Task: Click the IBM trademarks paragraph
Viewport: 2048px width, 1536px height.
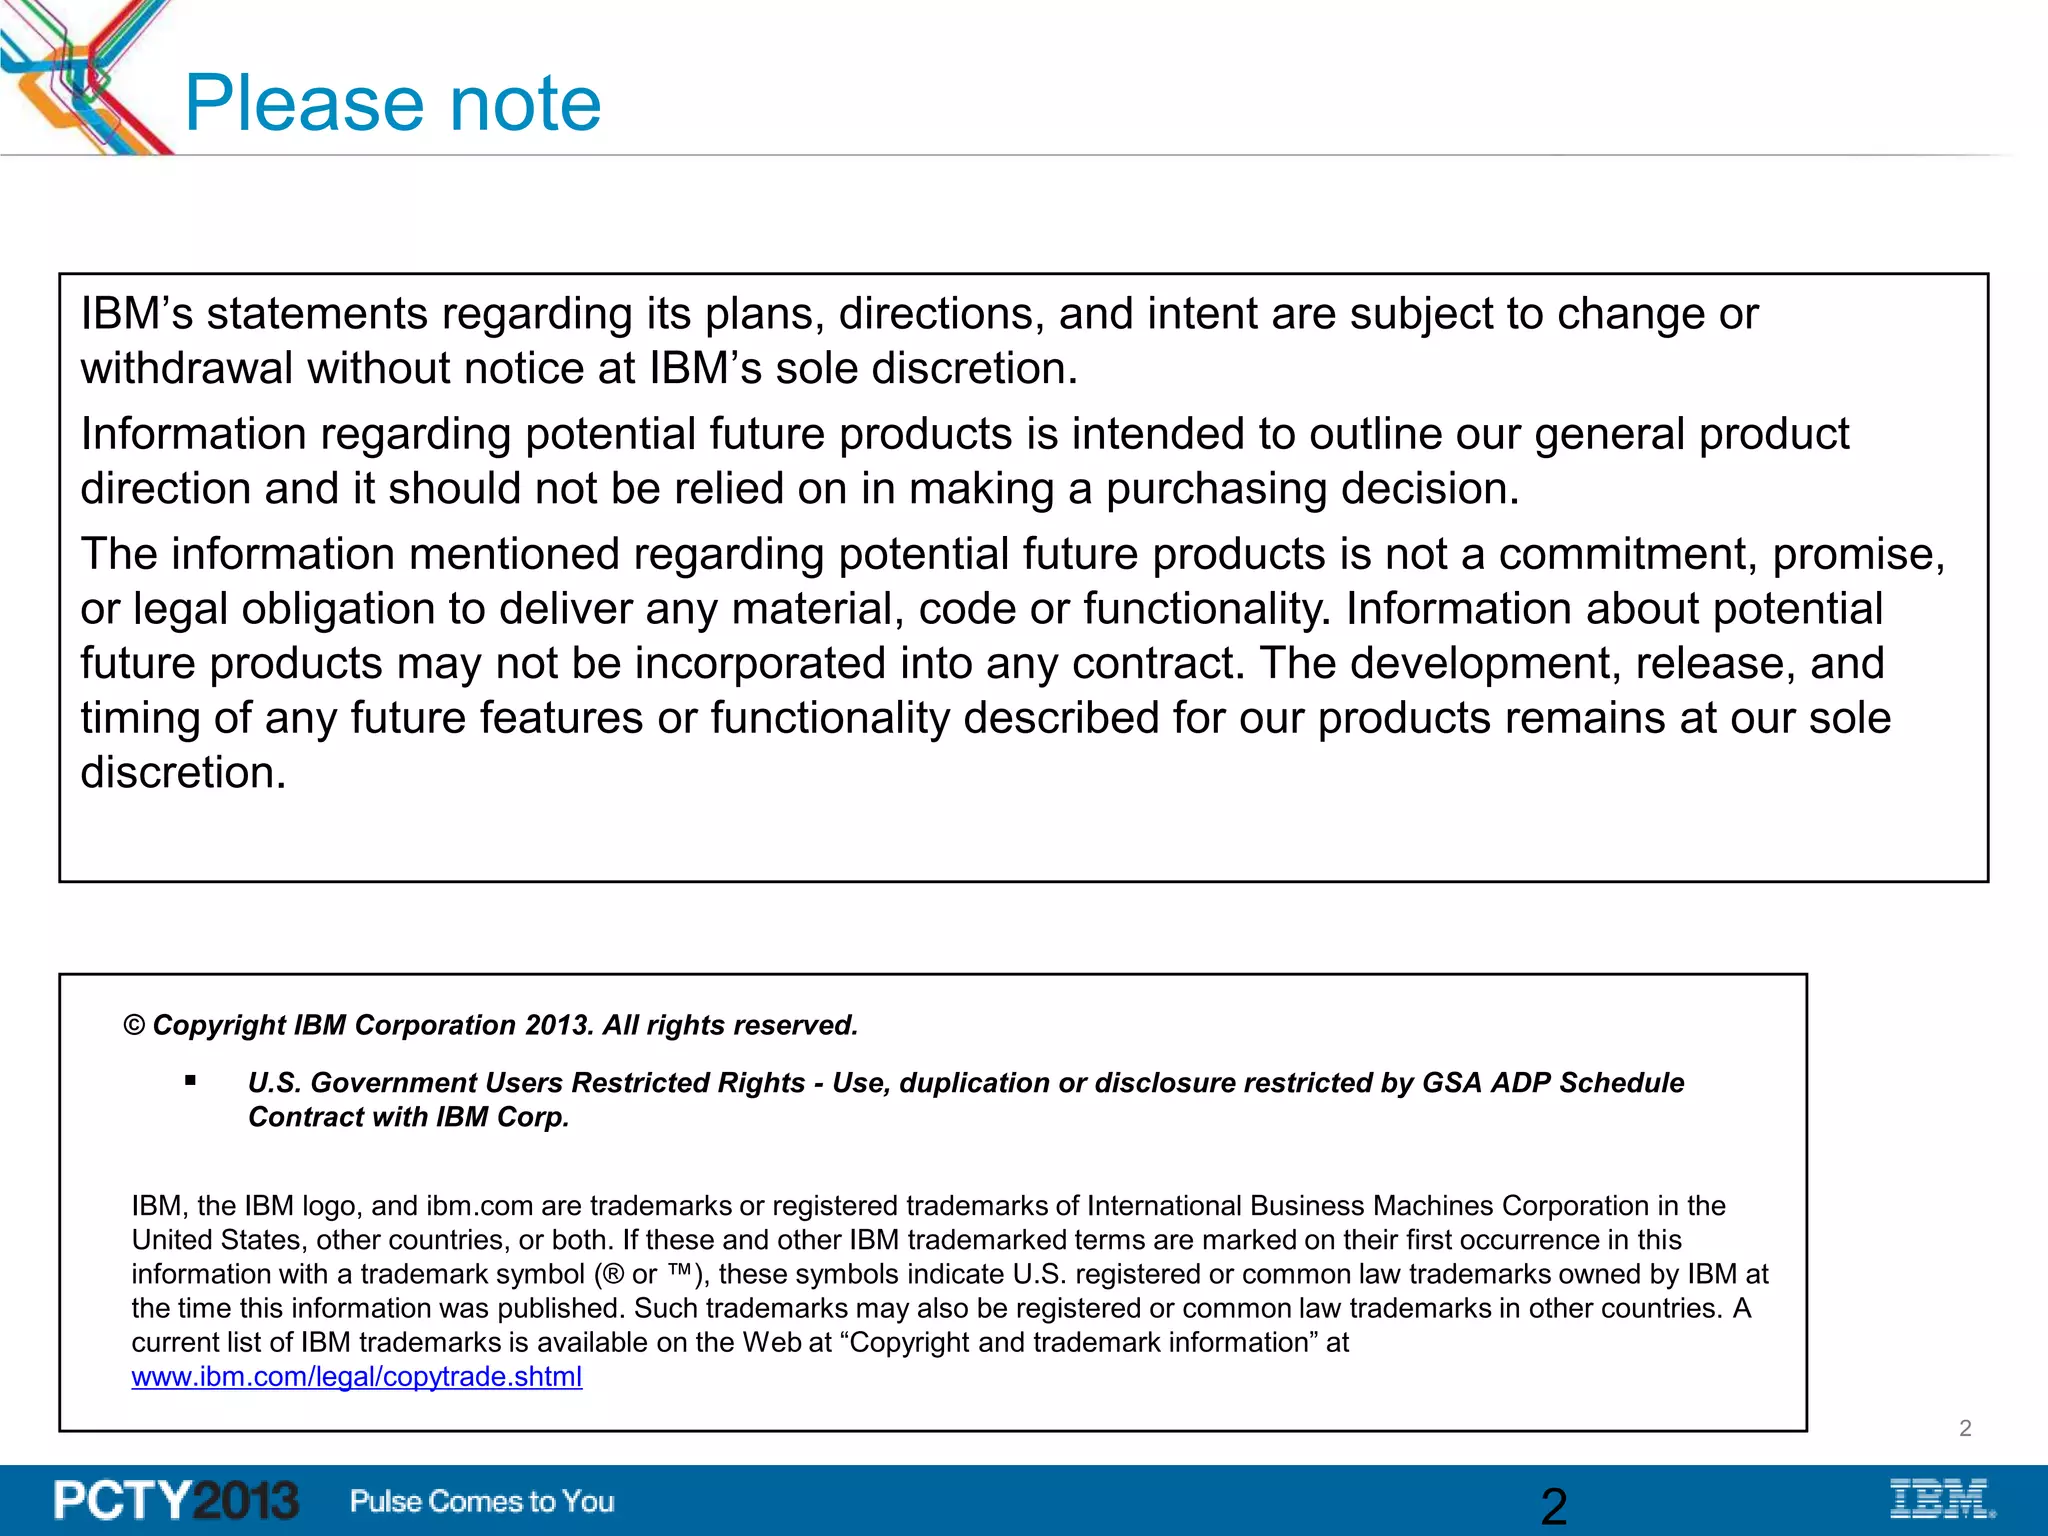Action: pyautogui.click(x=950, y=1291)
